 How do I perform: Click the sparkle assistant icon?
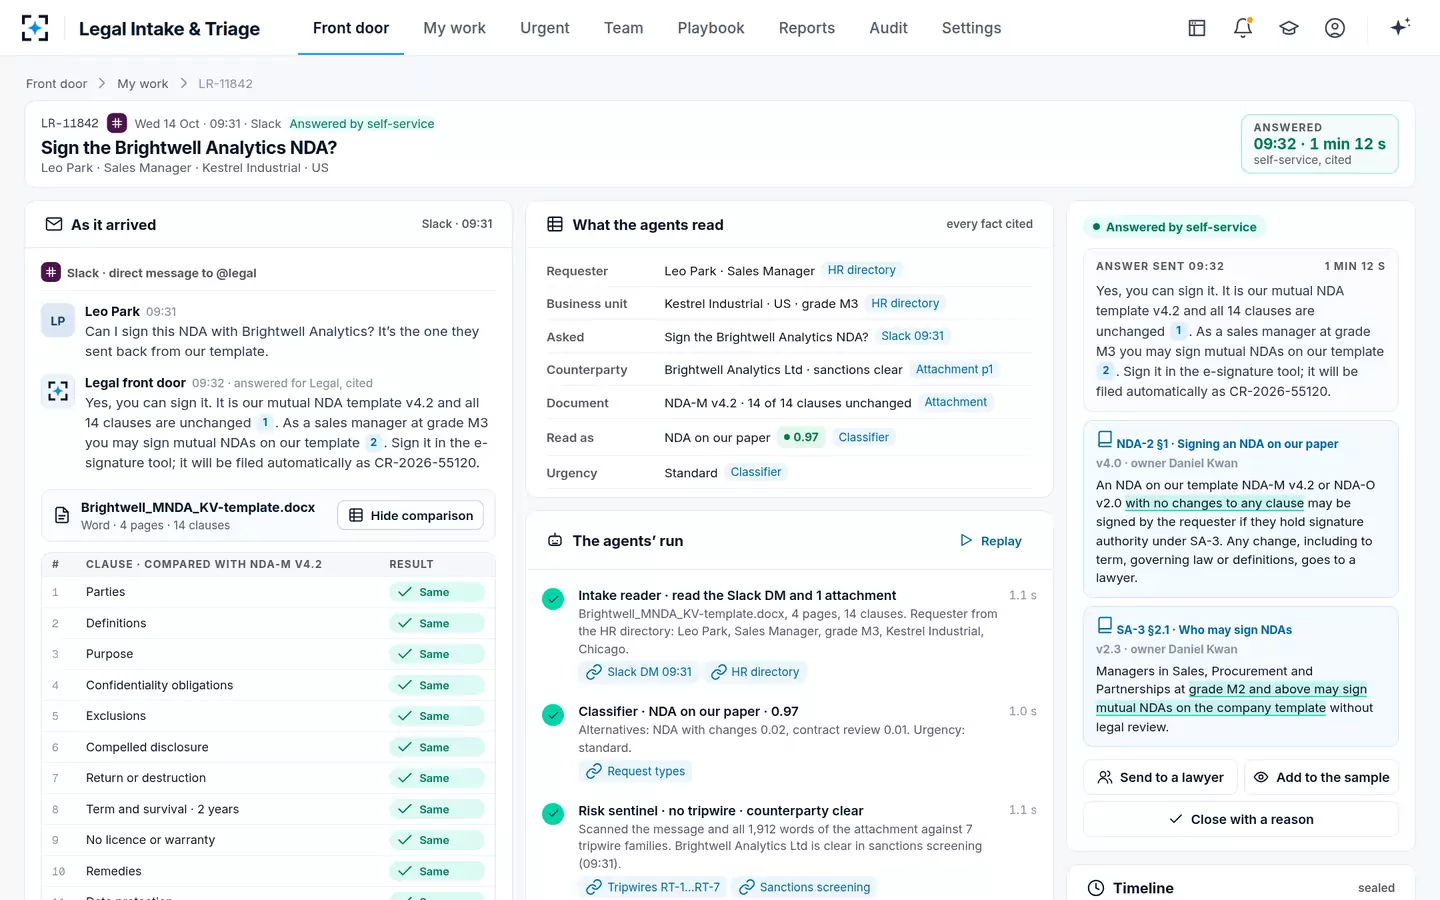[x=1400, y=27]
